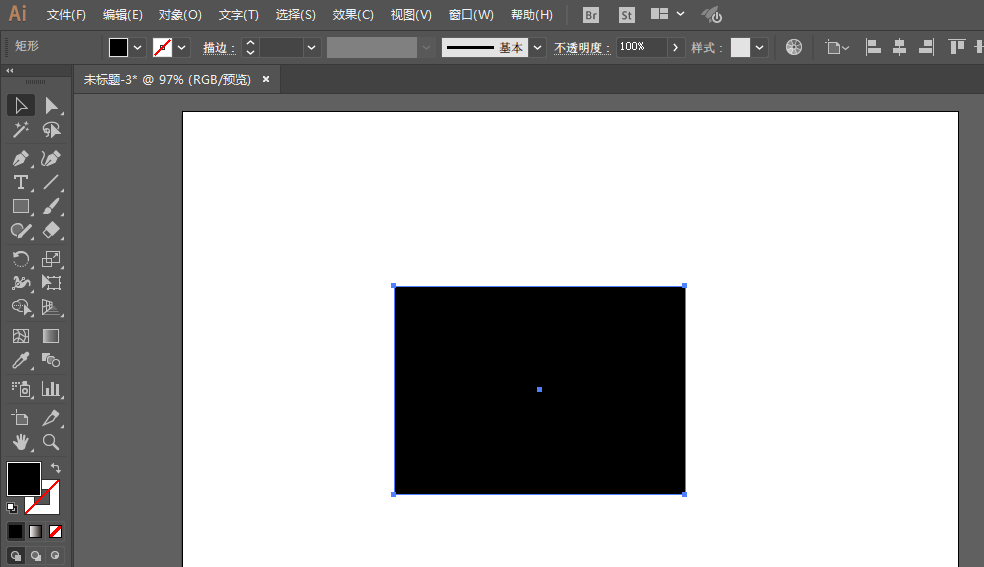Select the Shaper tool

[21, 231]
